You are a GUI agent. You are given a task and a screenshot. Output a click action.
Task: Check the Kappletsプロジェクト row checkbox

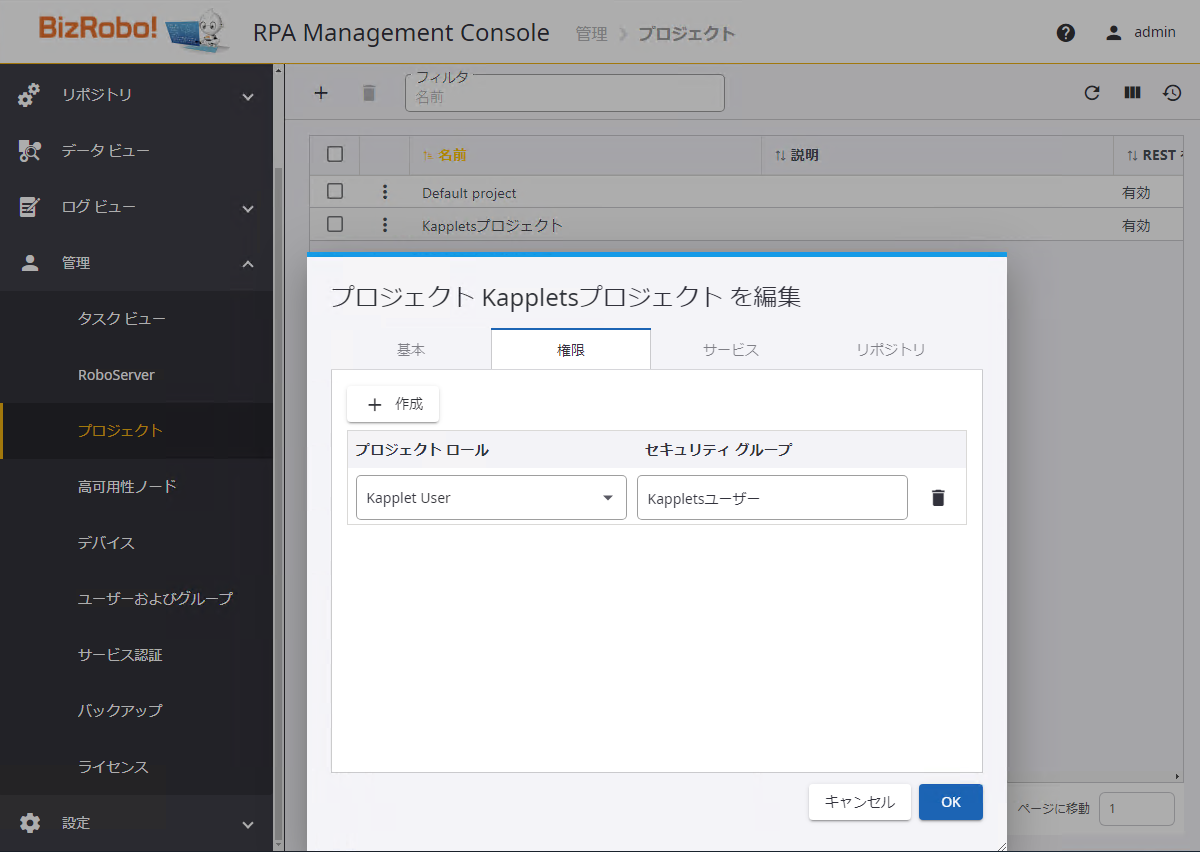[x=335, y=224]
